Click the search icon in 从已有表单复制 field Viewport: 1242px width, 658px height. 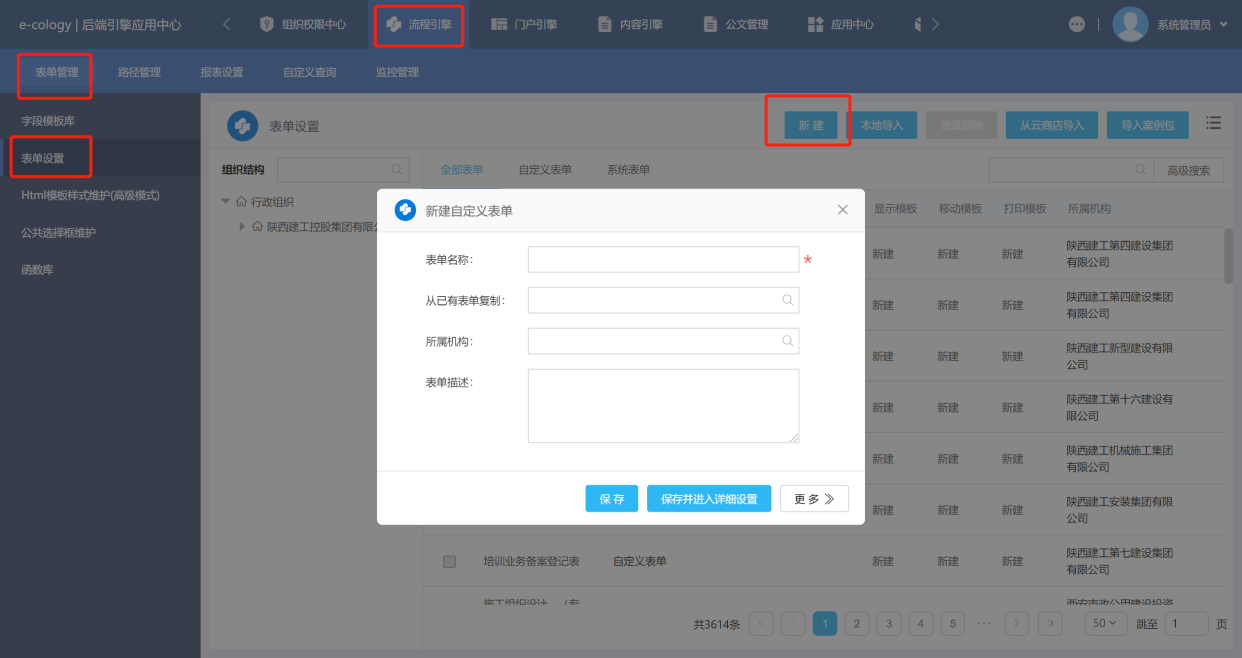787,300
